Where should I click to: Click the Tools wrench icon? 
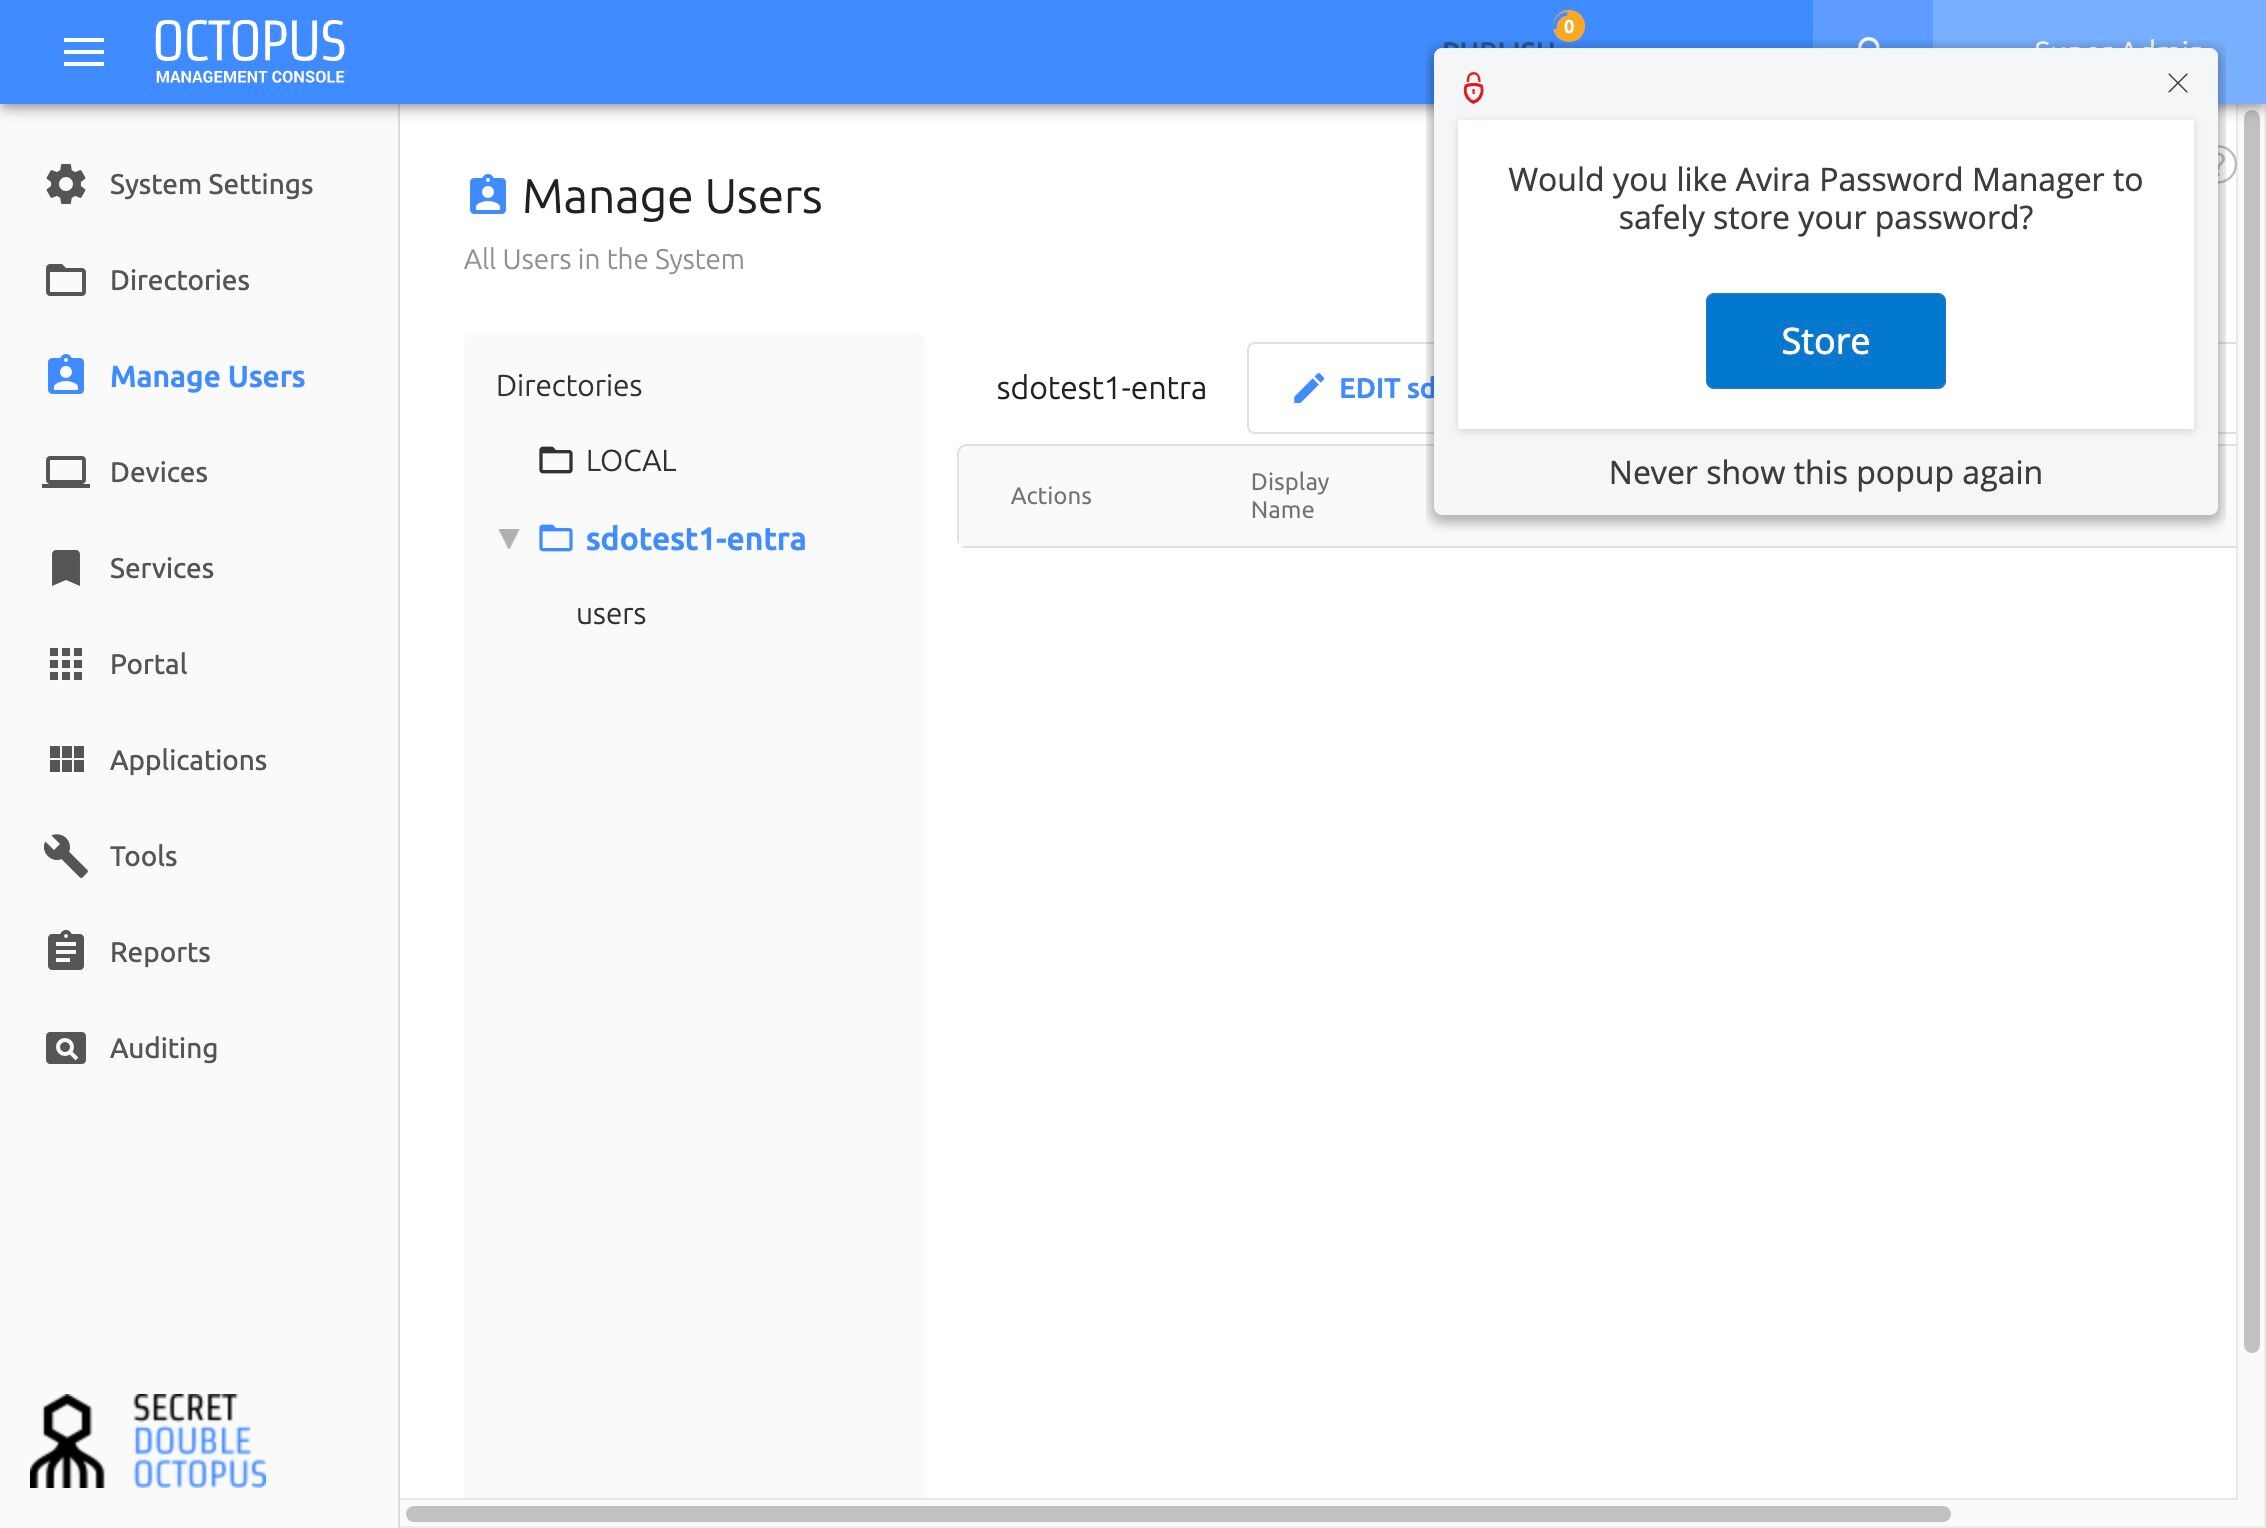(x=66, y=856)
